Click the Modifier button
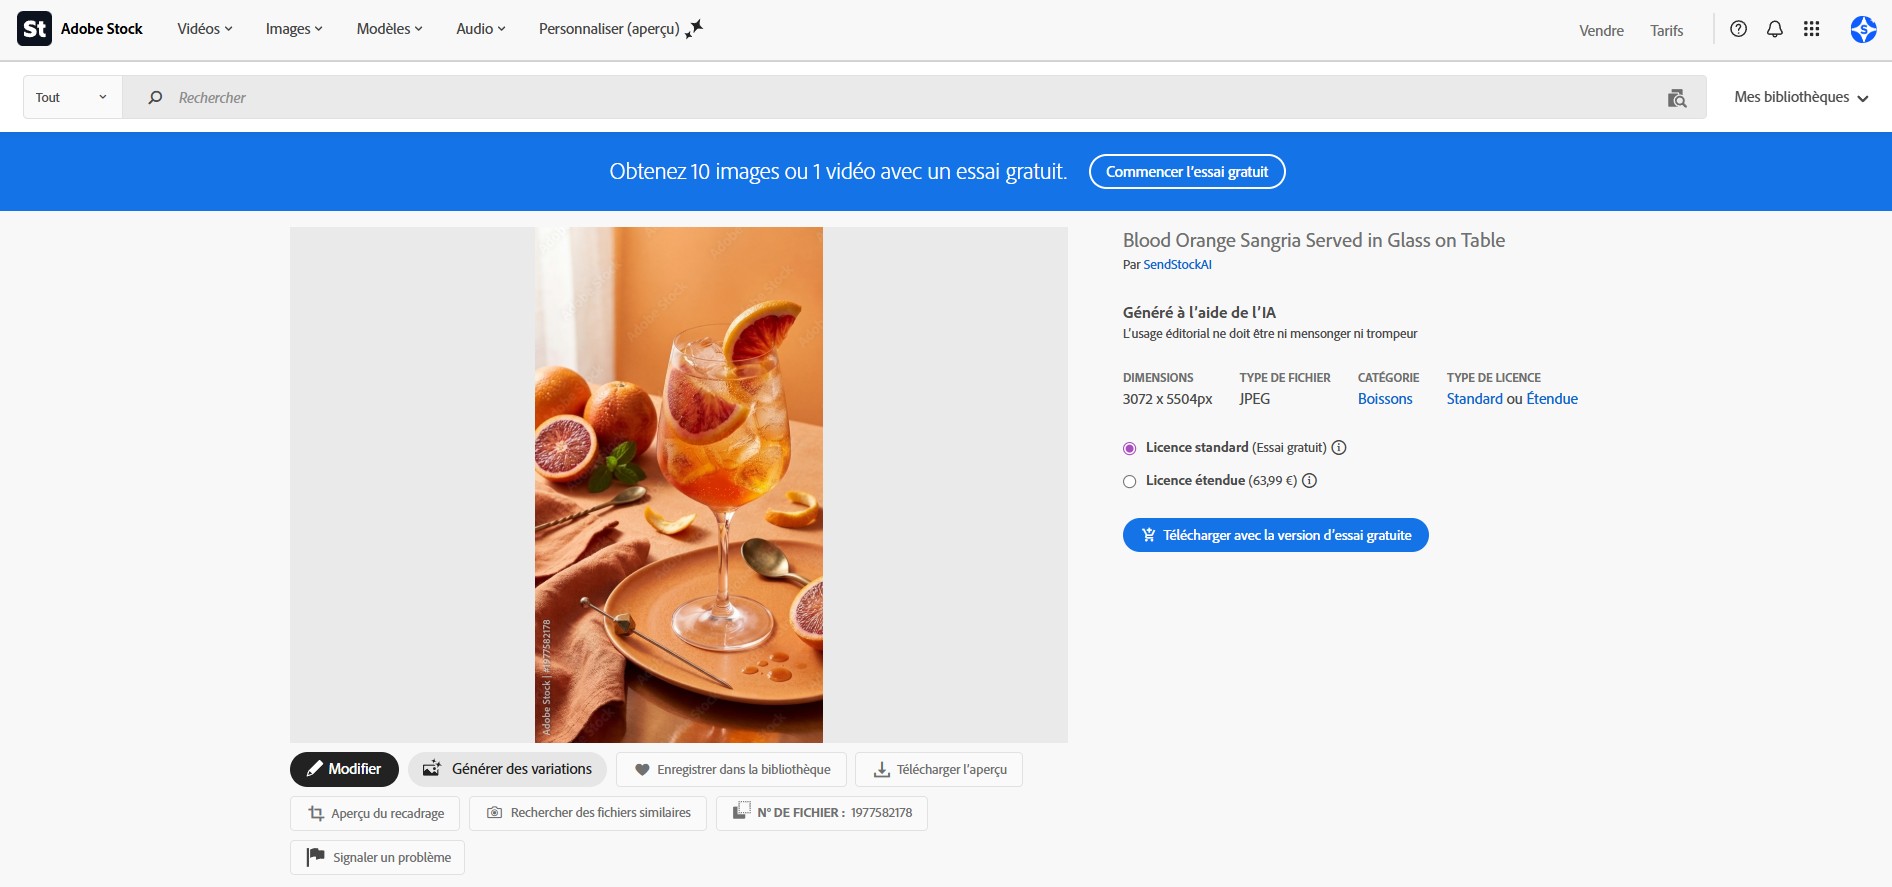The width and height of the screenshot is (1892, 887). tap(344, 769)
